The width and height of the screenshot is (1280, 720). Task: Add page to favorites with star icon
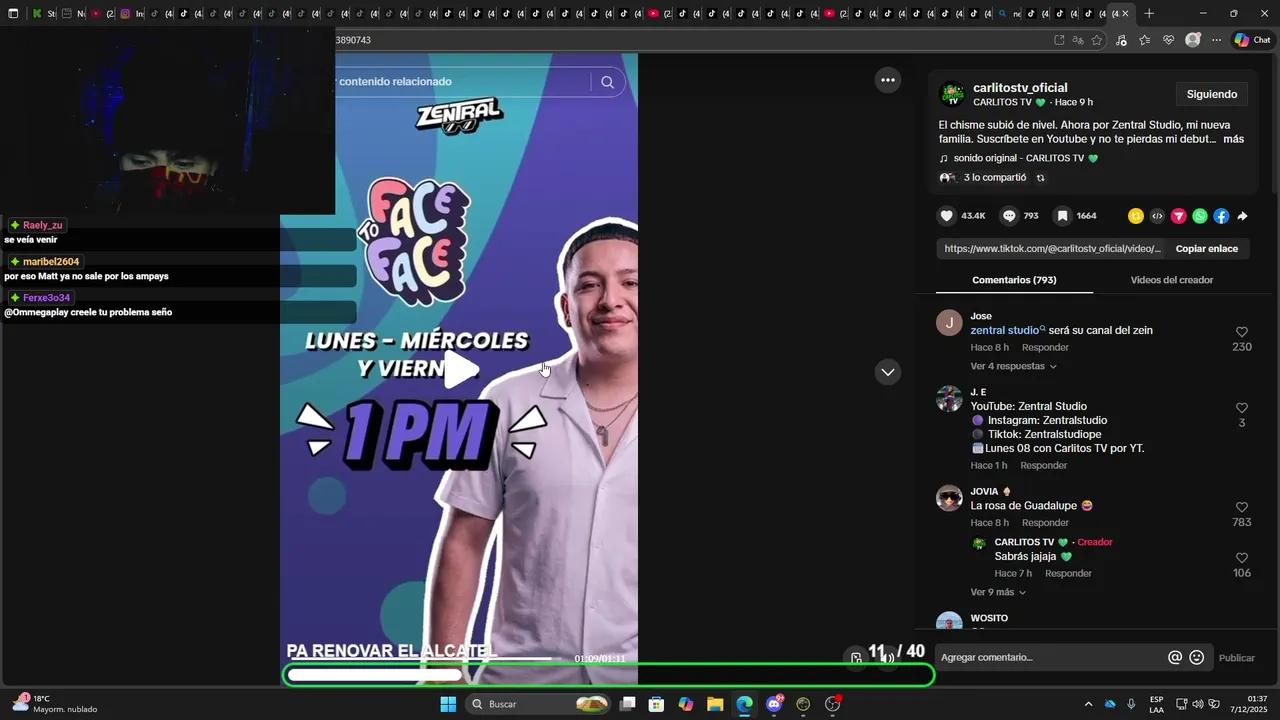click(x=1097, y=40)
